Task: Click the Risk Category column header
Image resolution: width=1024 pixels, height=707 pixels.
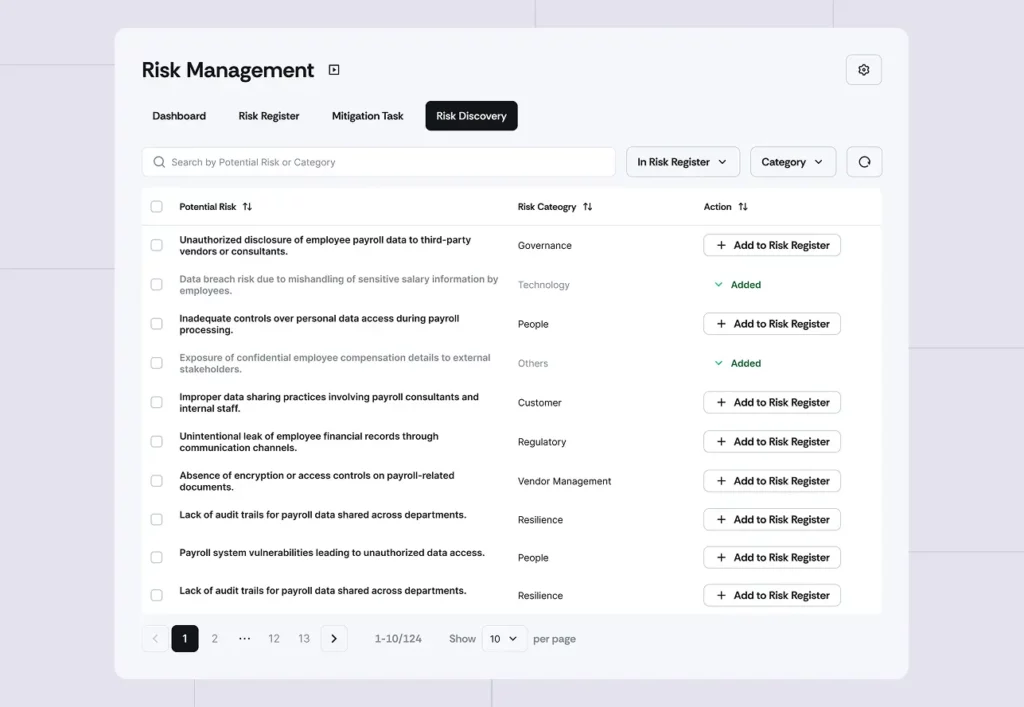Action: coord(547,206)
